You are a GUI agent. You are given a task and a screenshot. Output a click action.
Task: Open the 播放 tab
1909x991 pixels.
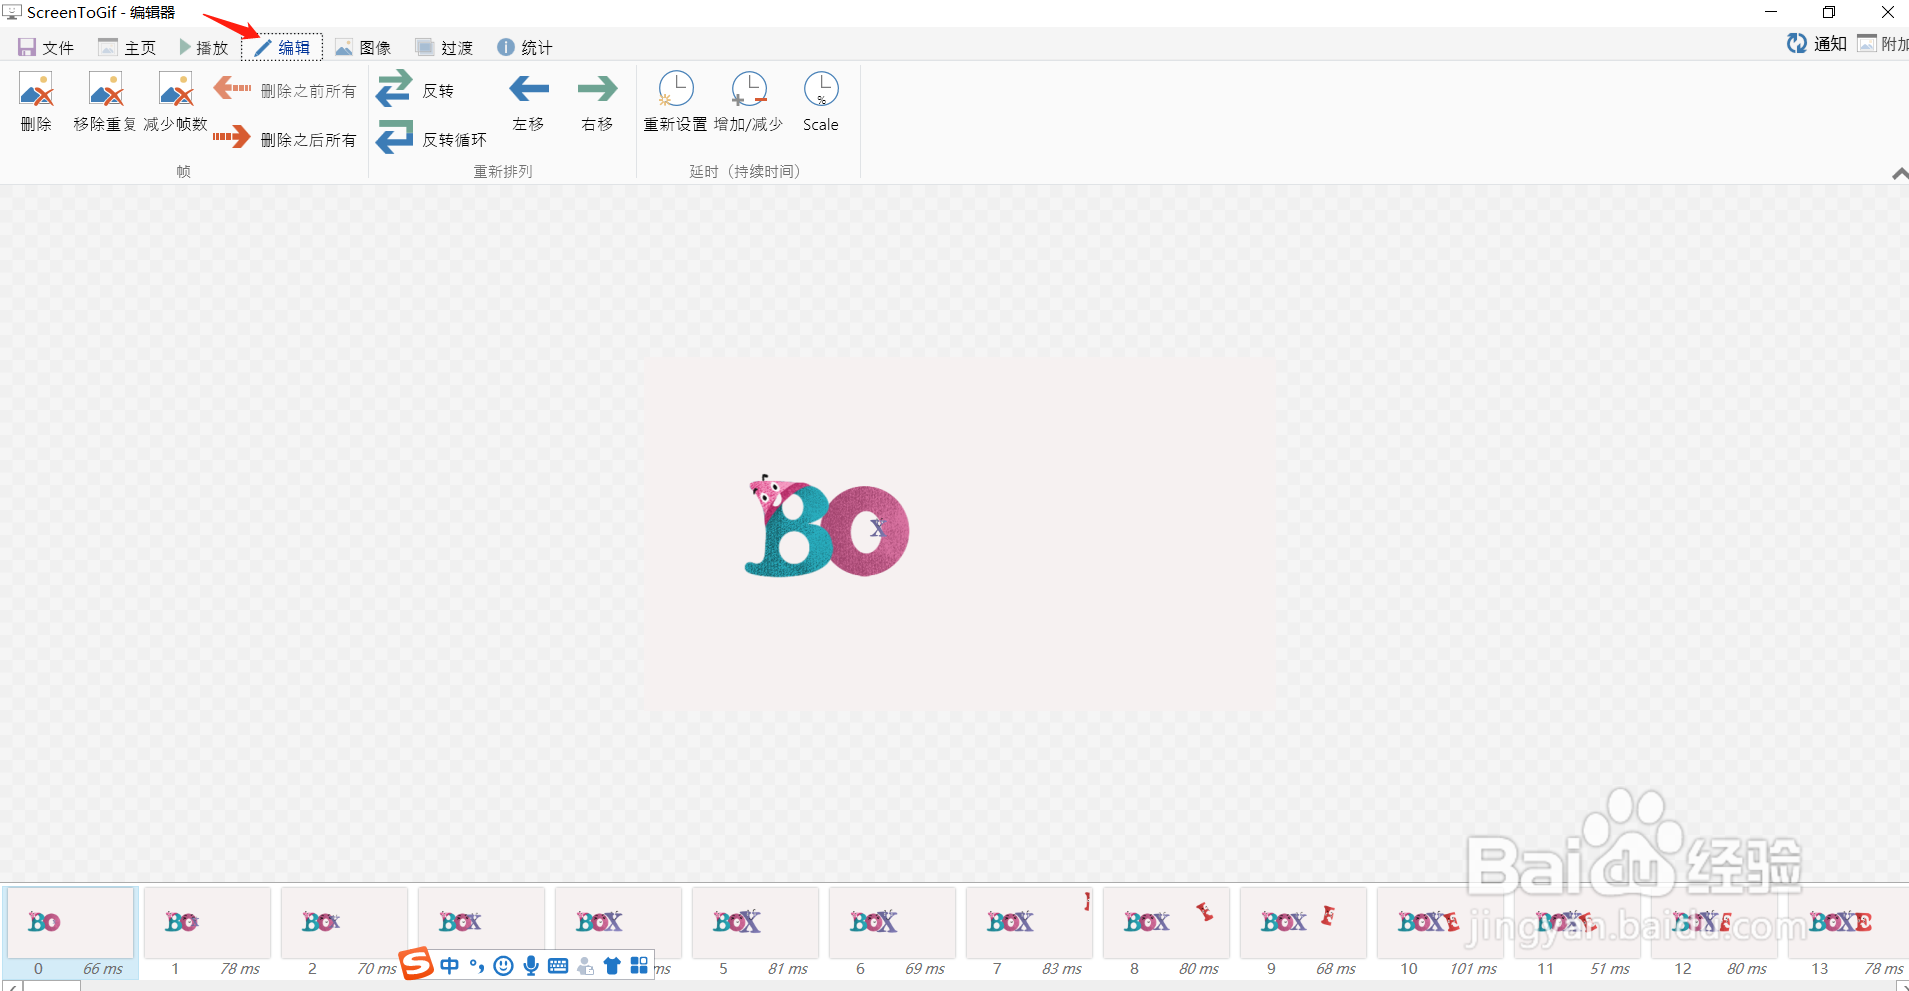tap(203, 47)
